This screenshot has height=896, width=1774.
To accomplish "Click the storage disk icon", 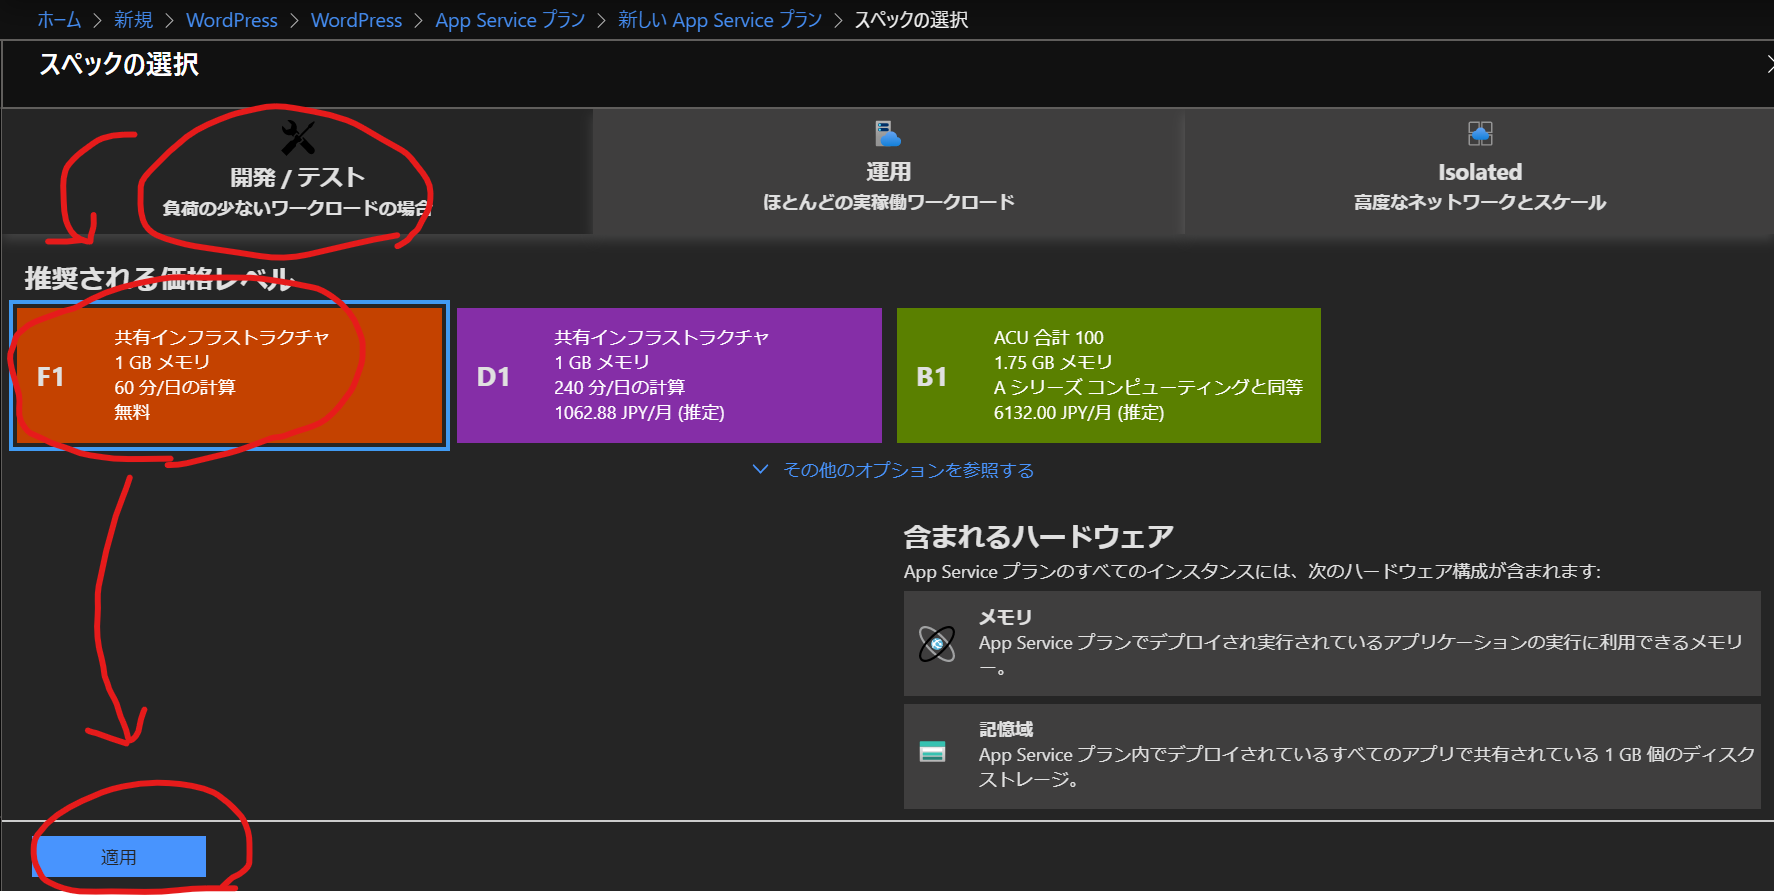I will 932,751.
